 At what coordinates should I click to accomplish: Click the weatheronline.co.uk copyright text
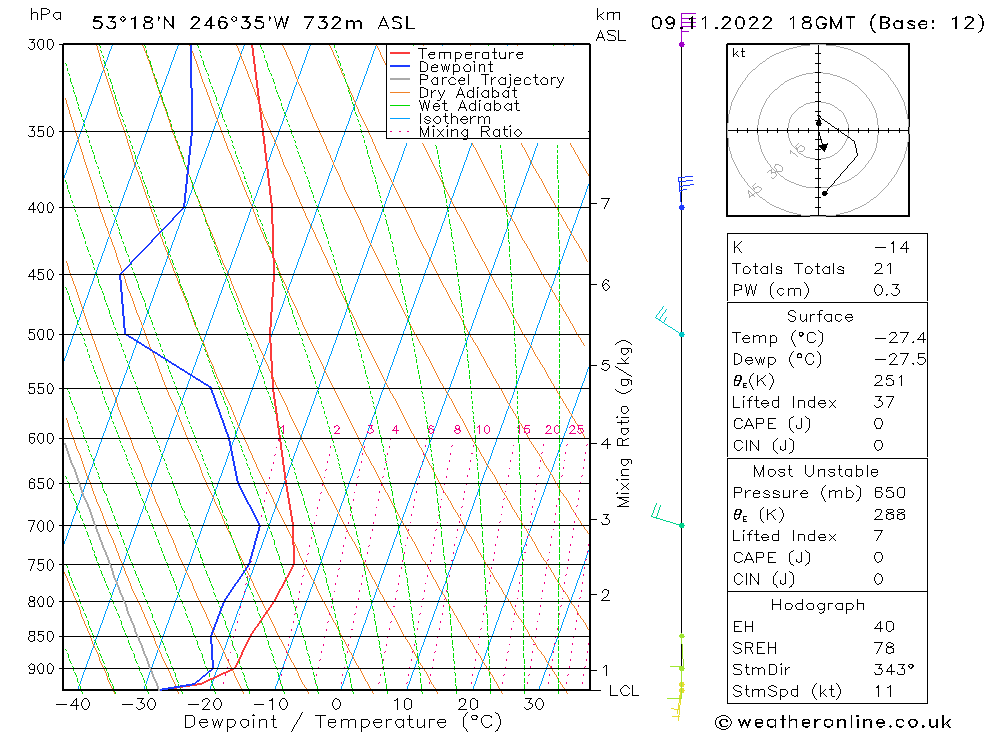click(833, 722)
